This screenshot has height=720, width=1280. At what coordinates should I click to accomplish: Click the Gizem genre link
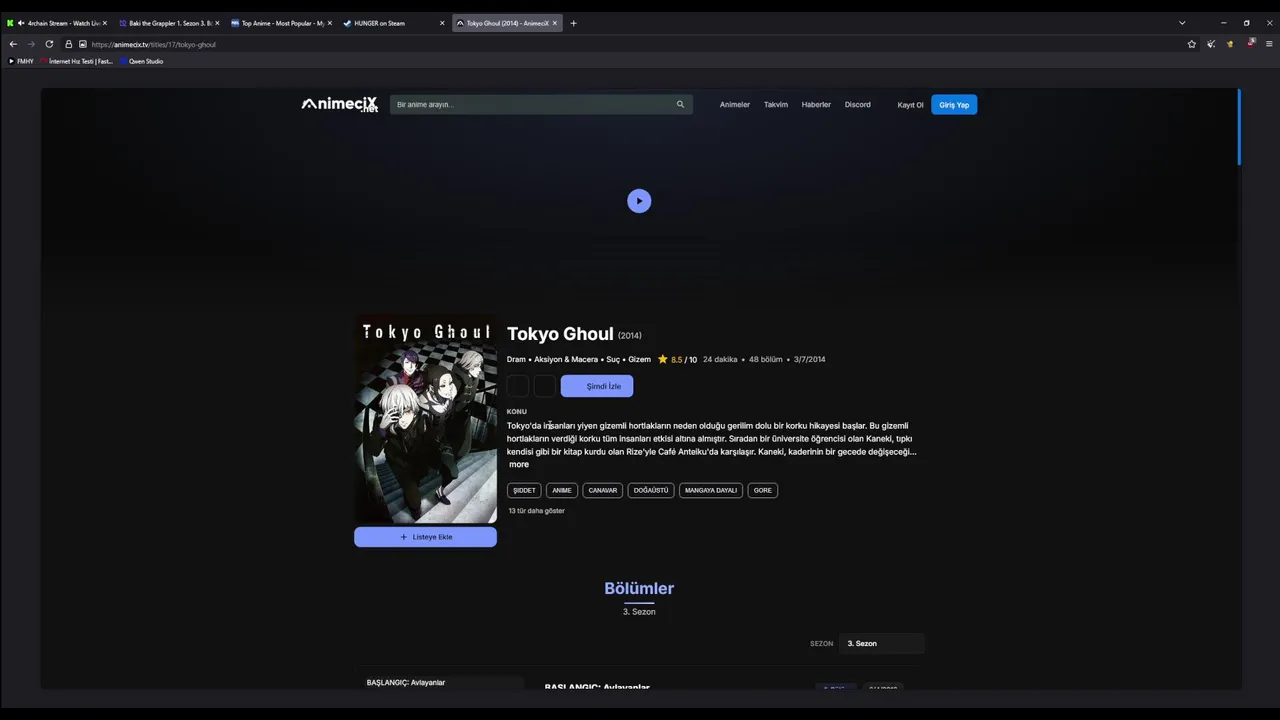639,359
